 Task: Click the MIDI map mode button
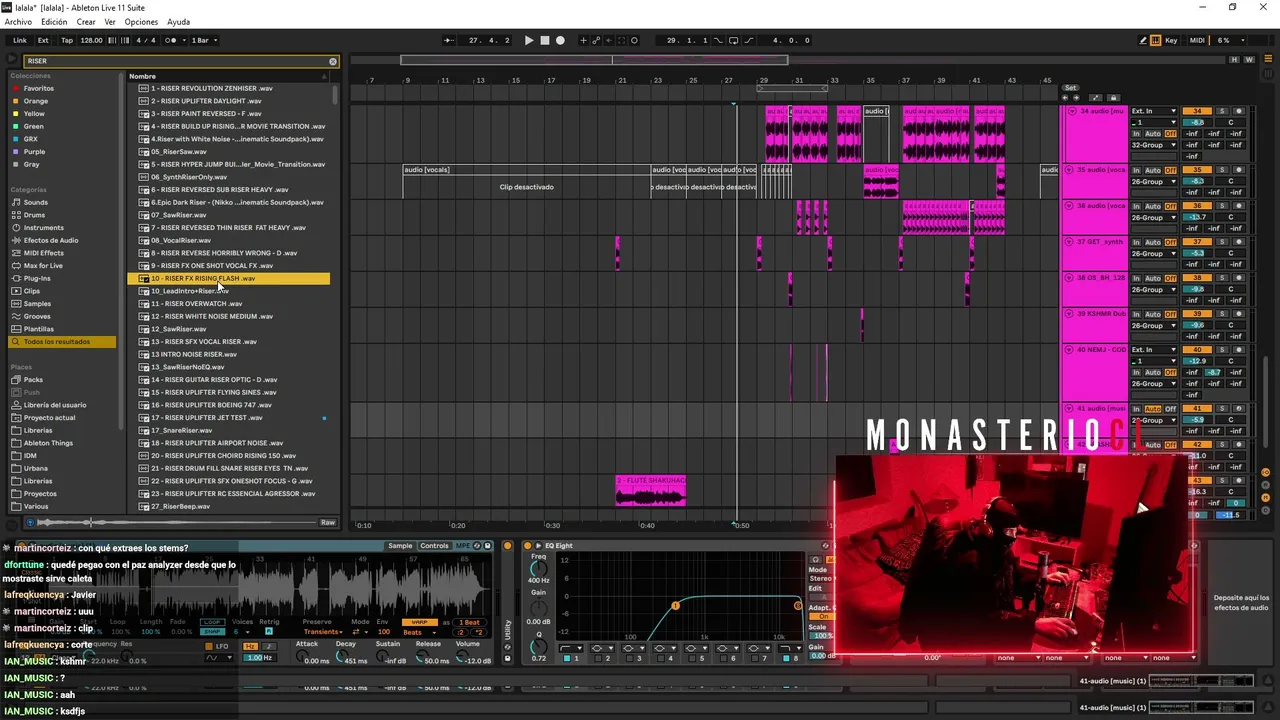(1197, 41)
